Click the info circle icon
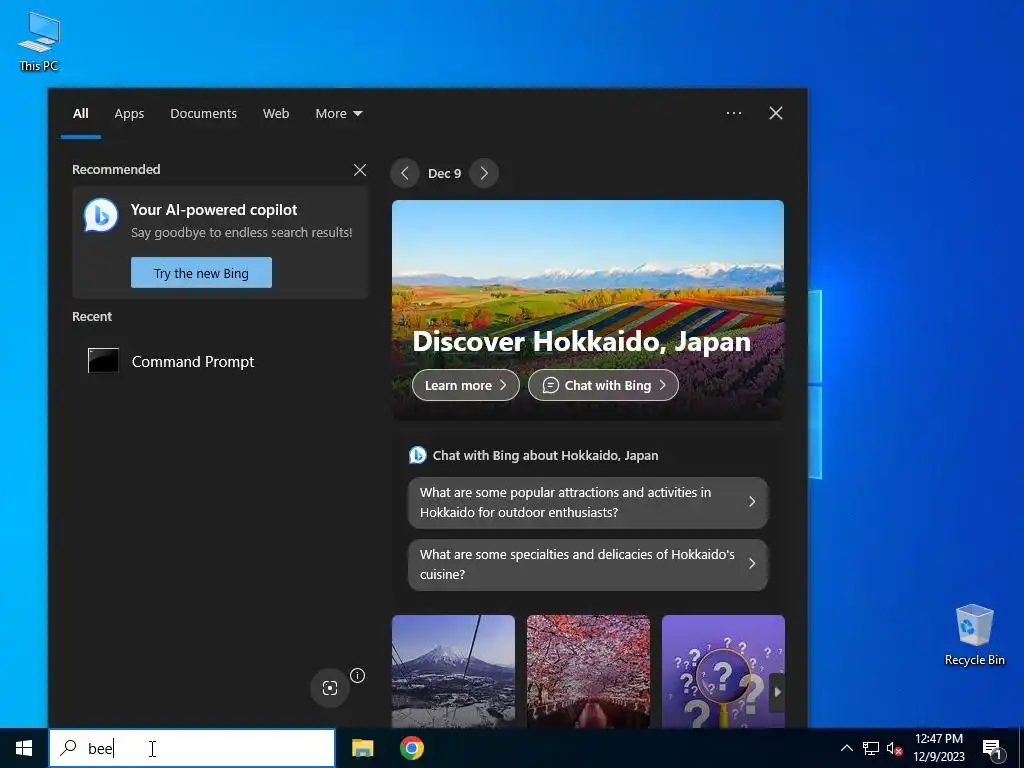Image resolution: width=1024 pixels, height=768 pixels. pyautogui.click(x=357, y=675)
